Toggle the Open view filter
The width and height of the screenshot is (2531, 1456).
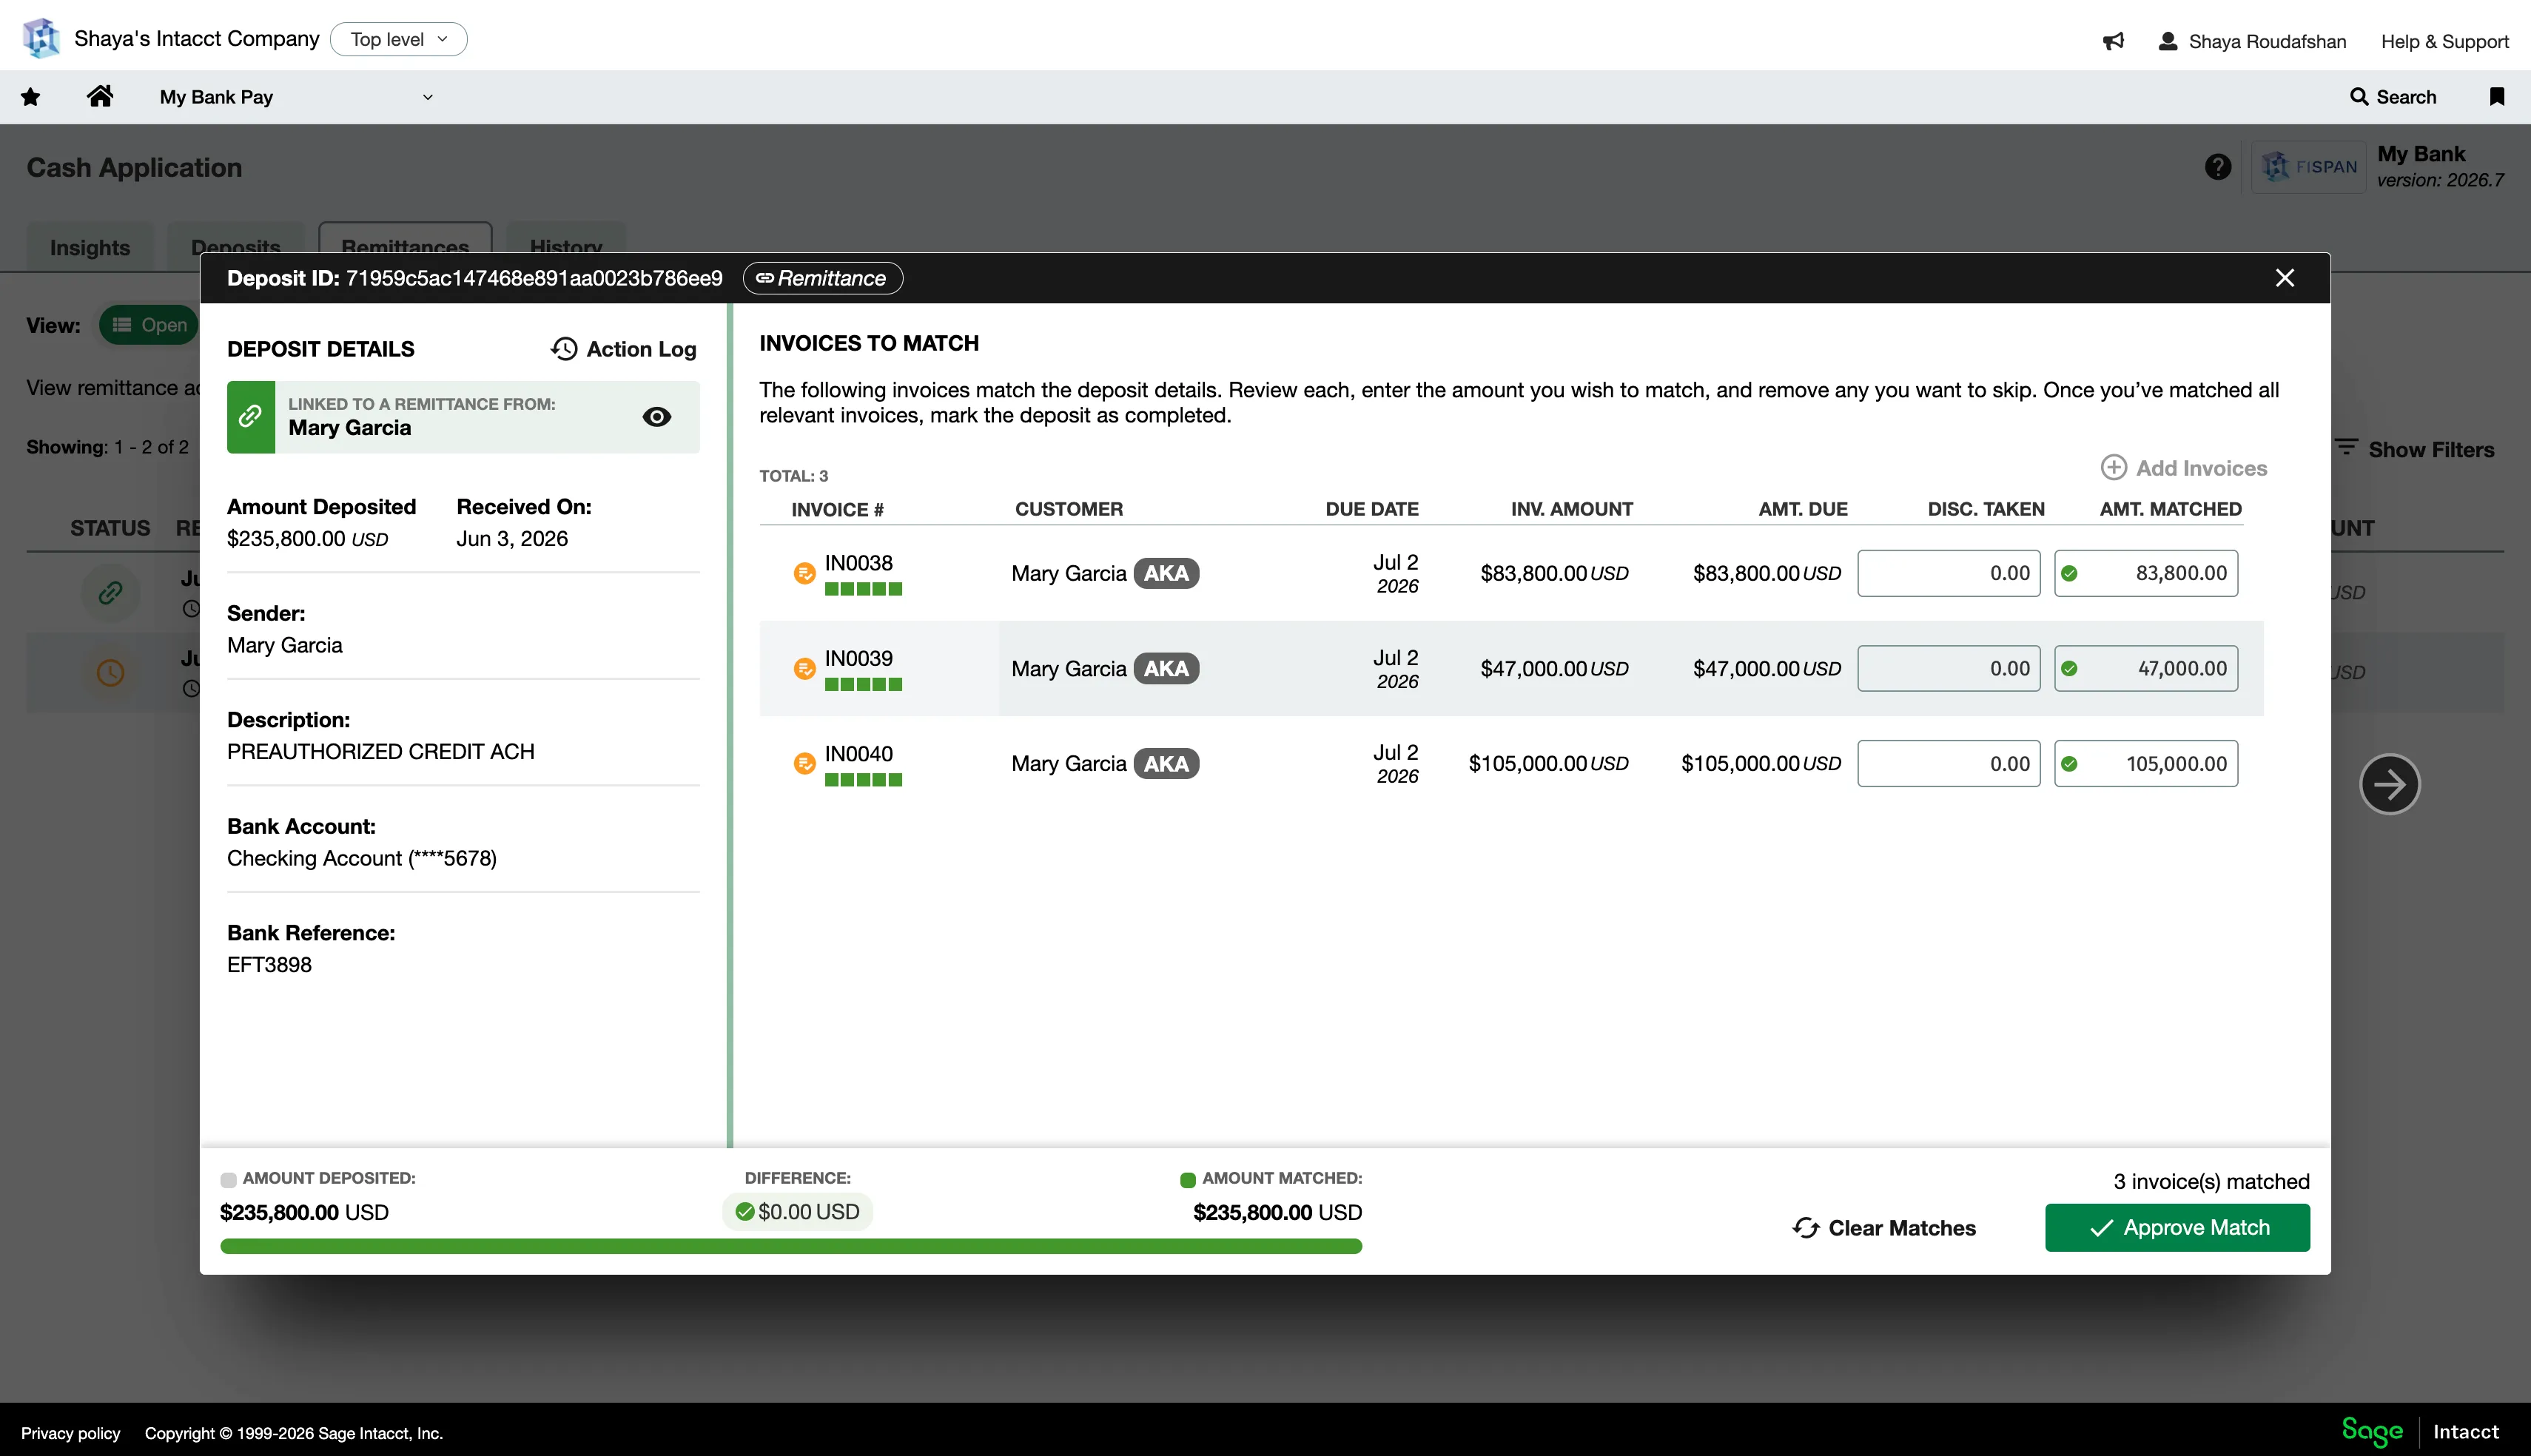(149, 325)
